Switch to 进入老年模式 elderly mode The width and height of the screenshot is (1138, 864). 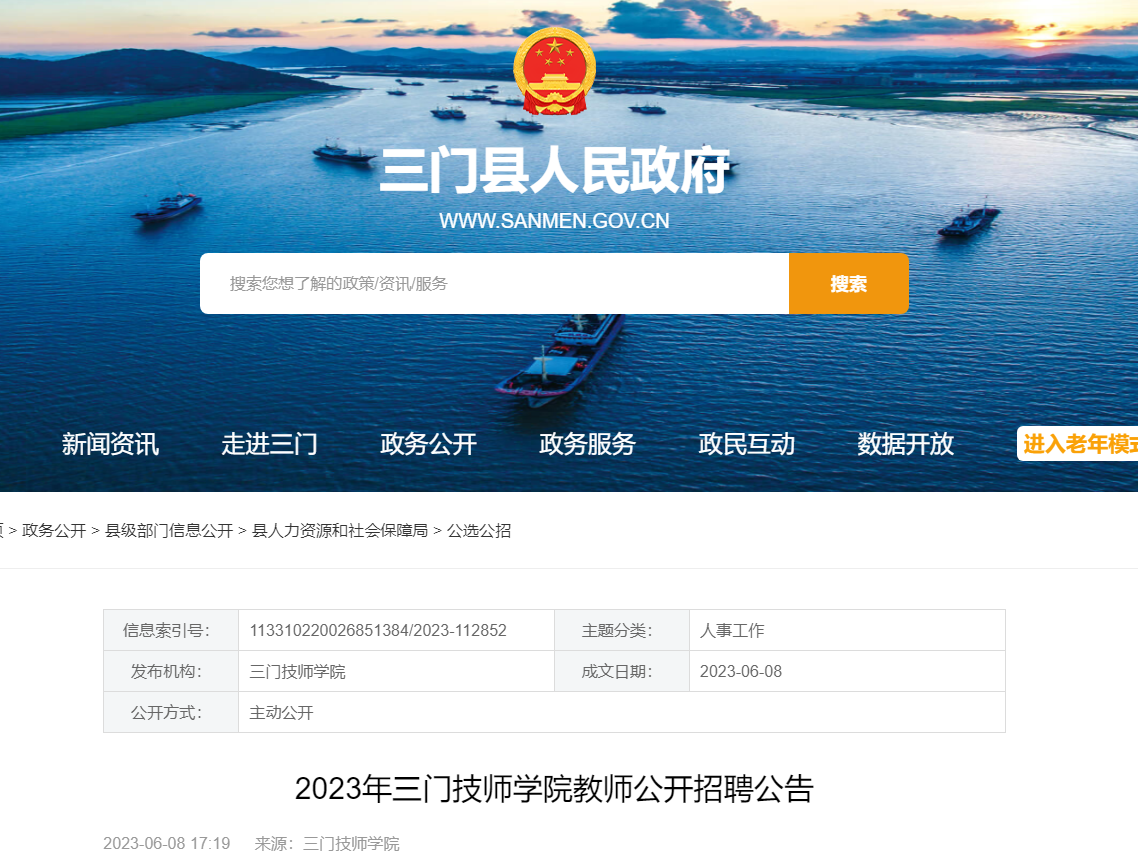pos(1078,444)
